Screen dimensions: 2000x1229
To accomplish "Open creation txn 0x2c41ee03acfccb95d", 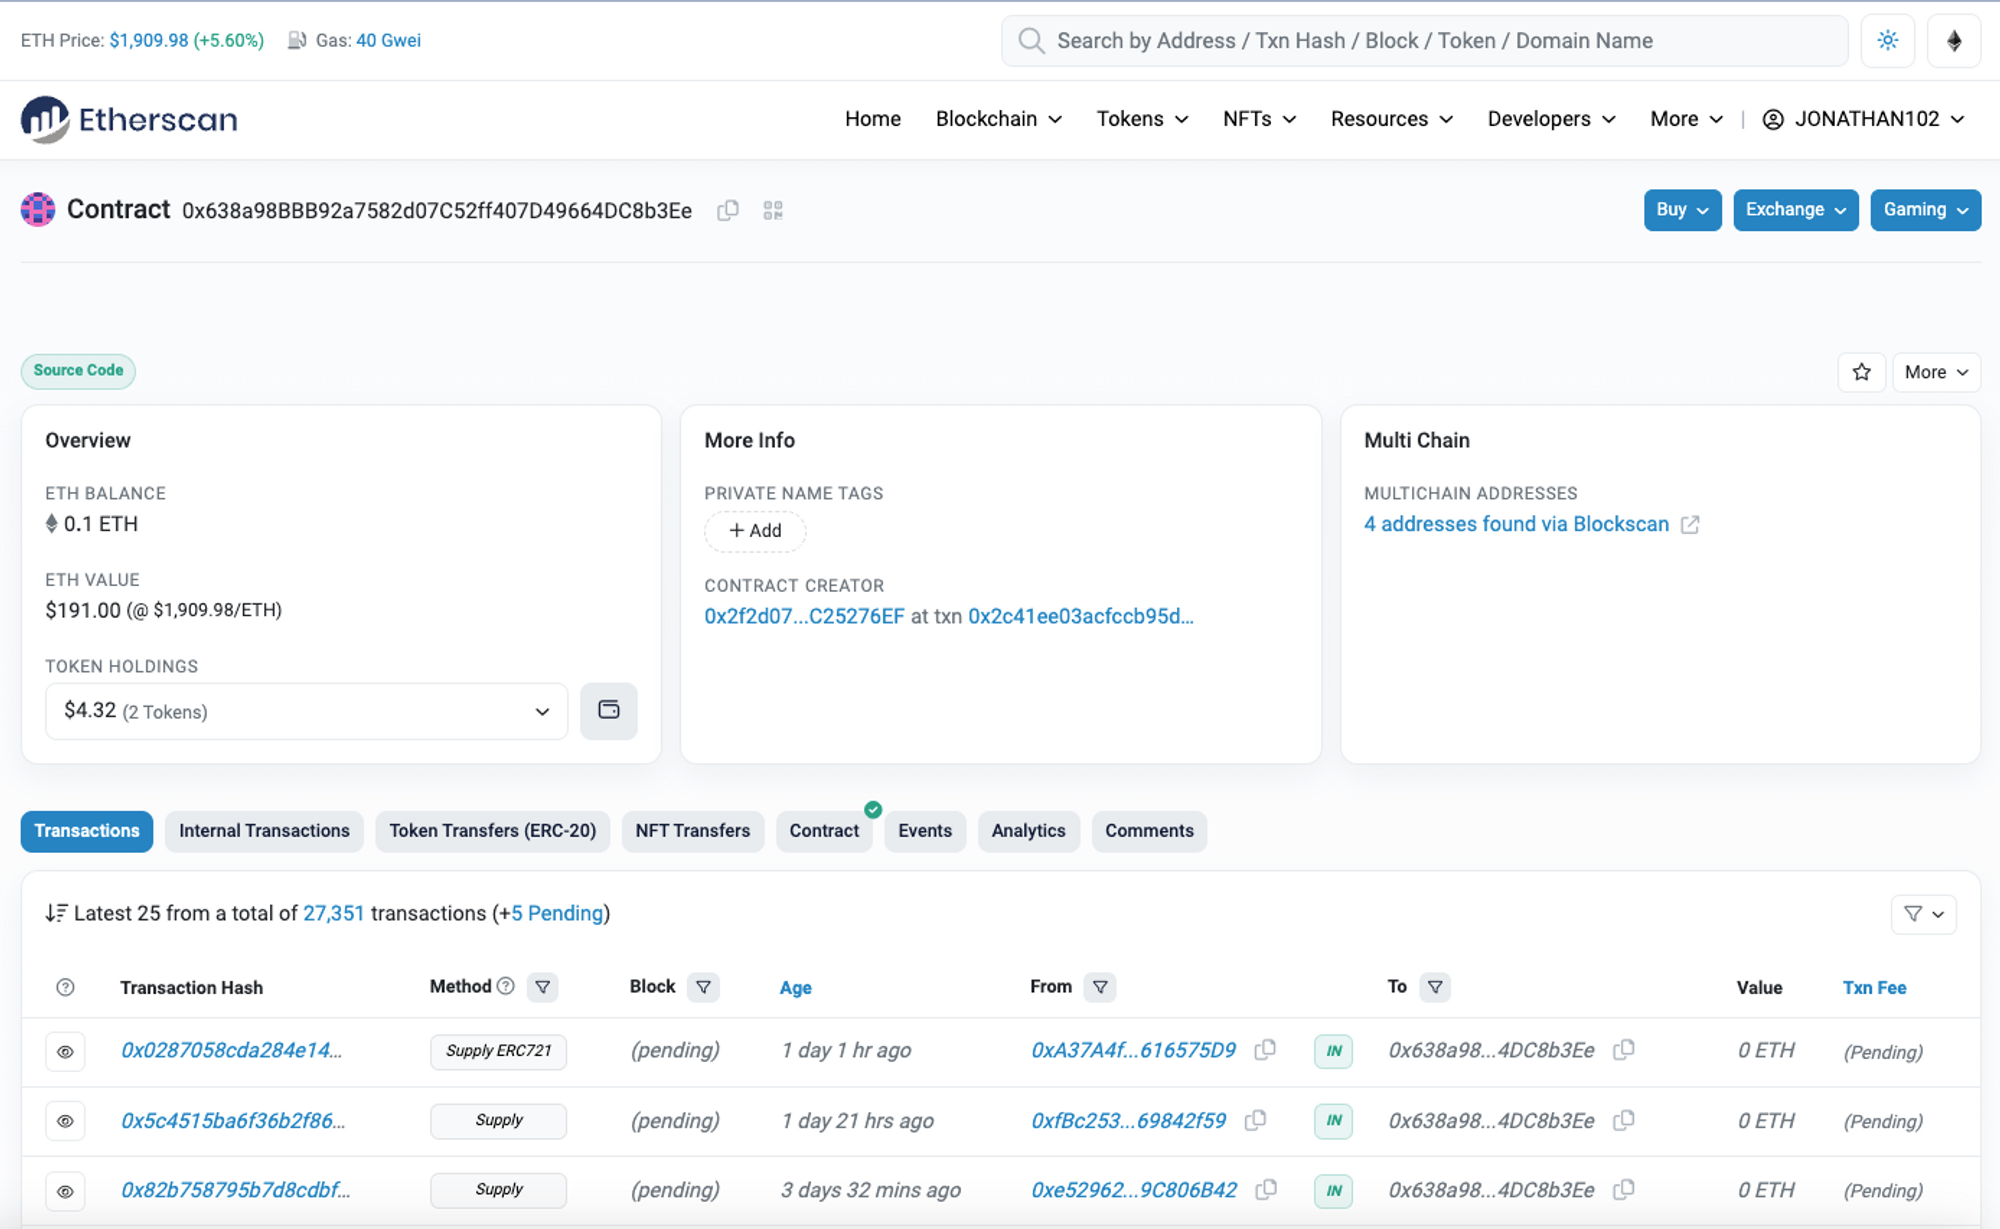I will click(1081, 616).
